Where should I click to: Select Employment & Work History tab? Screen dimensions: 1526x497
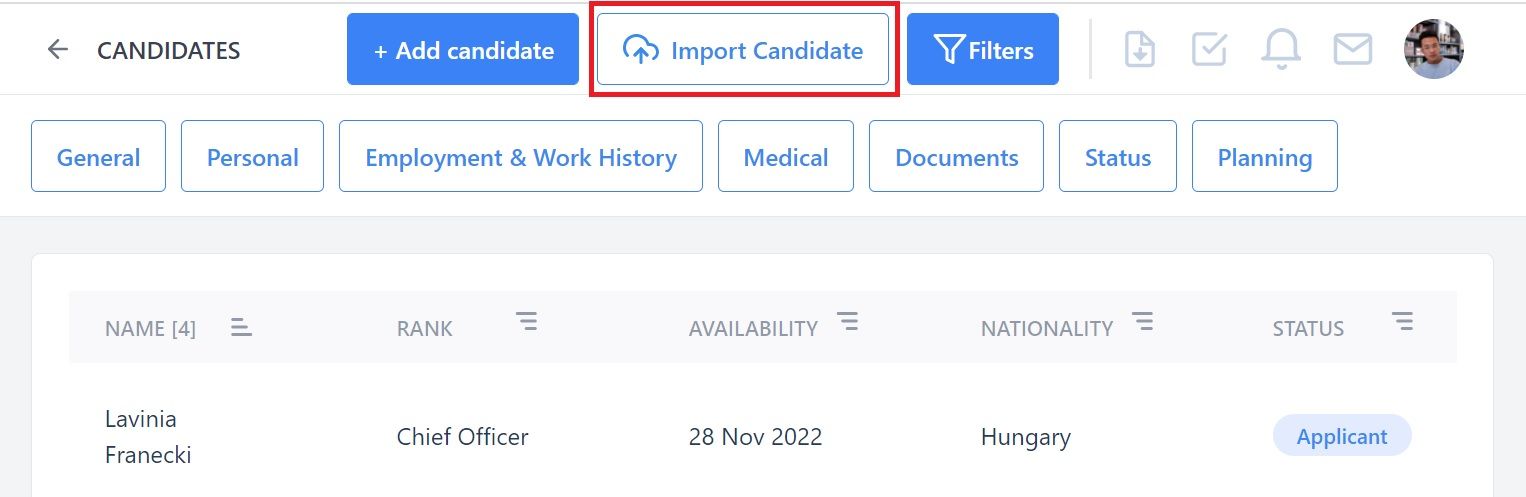(x=521, y=156)
